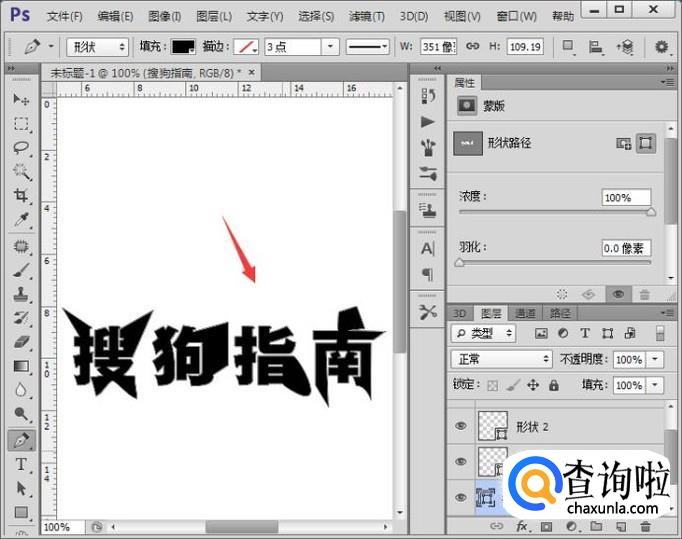
Task: Open the stroke line style dropdown
Action: [x=367, y=47]
